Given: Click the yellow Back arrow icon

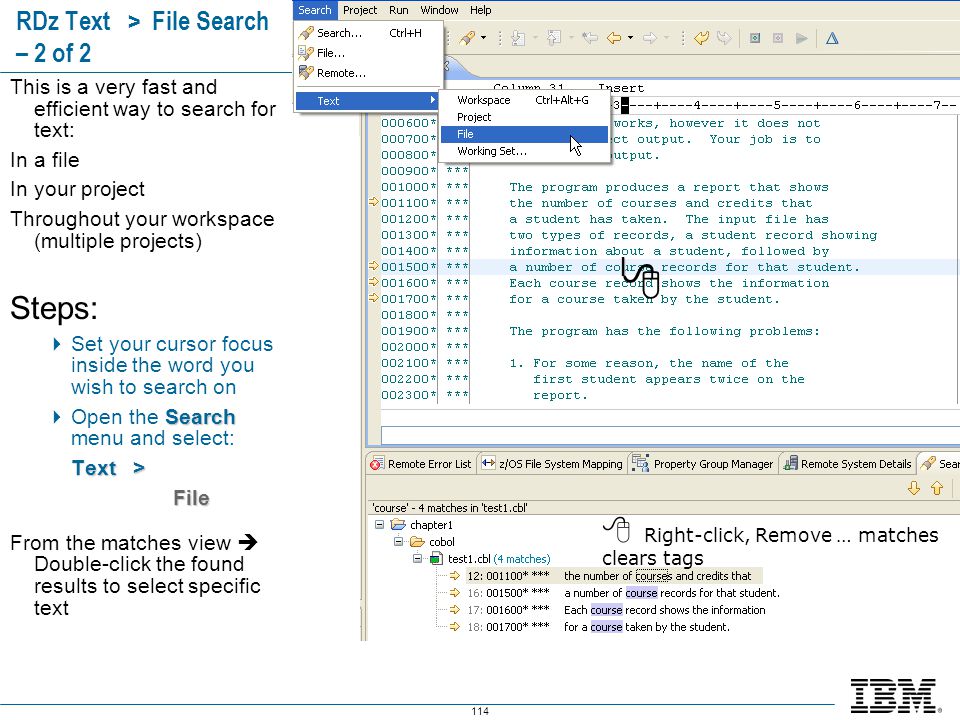Looking at the screenshot, I should click(x=613, y=38).
